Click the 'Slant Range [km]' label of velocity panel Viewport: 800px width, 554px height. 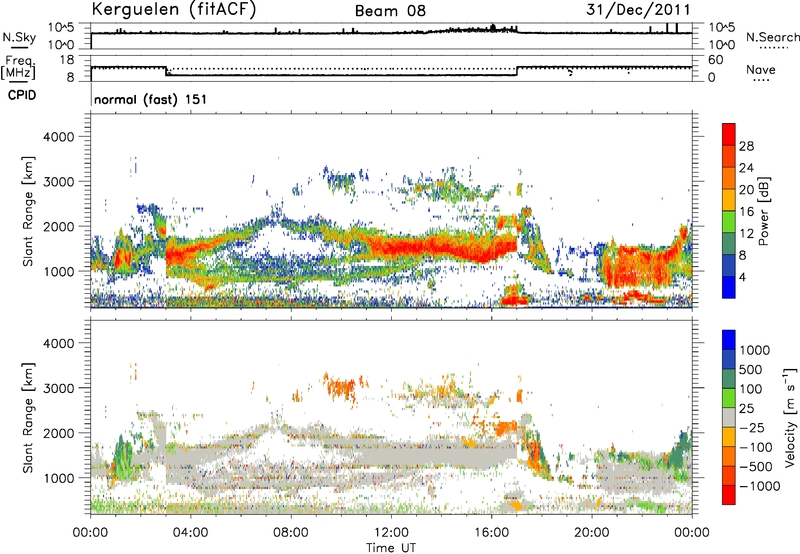(x=28, y=418)
